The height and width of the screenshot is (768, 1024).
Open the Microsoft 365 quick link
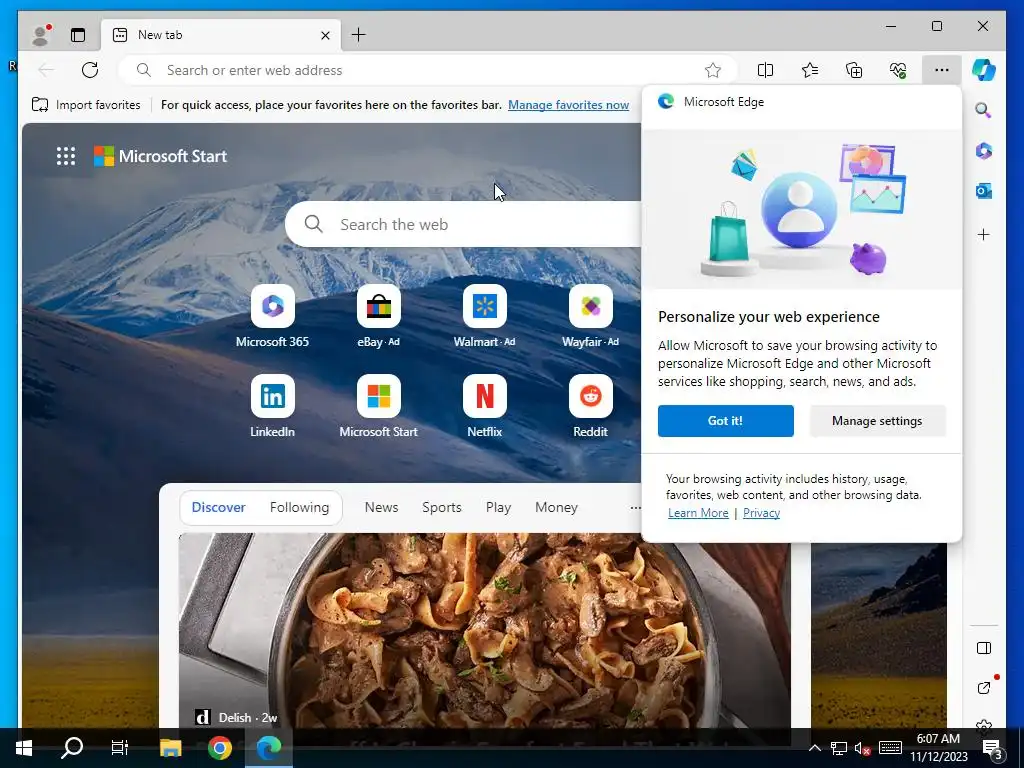(x=272, y=316)
